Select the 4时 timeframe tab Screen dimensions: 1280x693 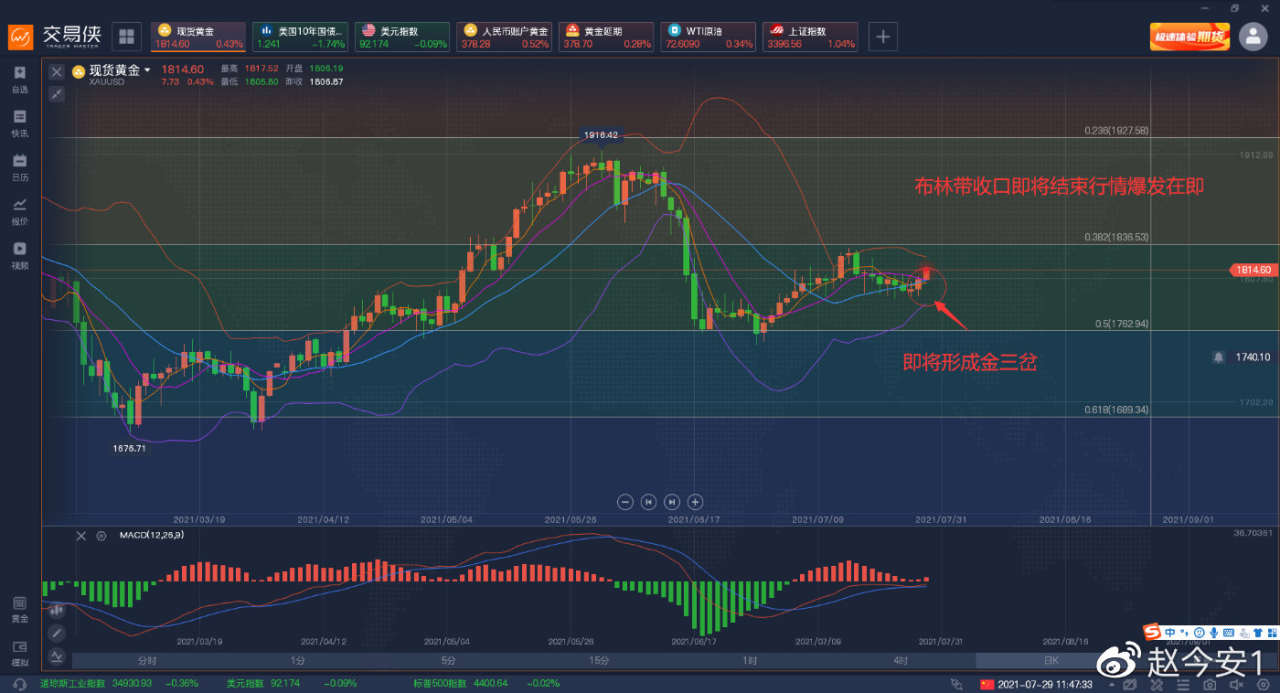tap(900, 661)
